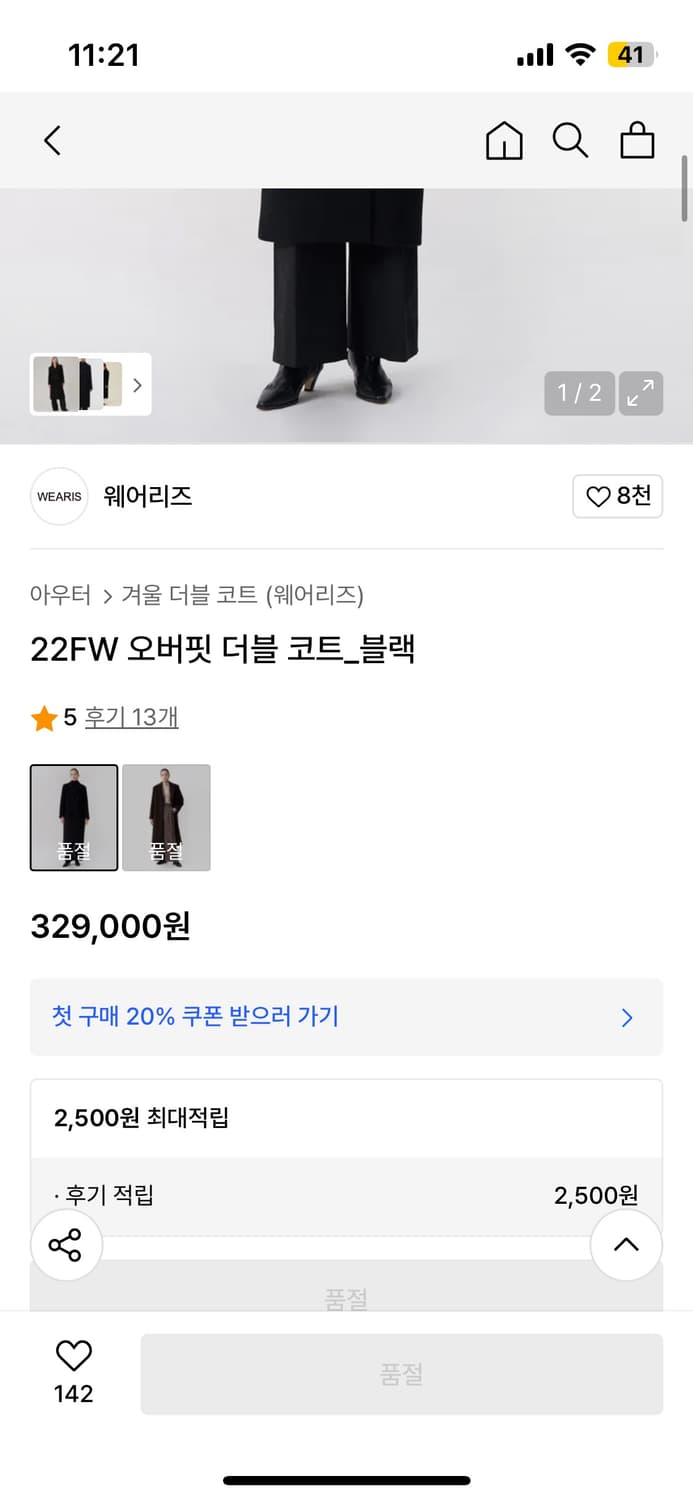Open 아우터 category breadcrumb

click(x=61, y=596)
